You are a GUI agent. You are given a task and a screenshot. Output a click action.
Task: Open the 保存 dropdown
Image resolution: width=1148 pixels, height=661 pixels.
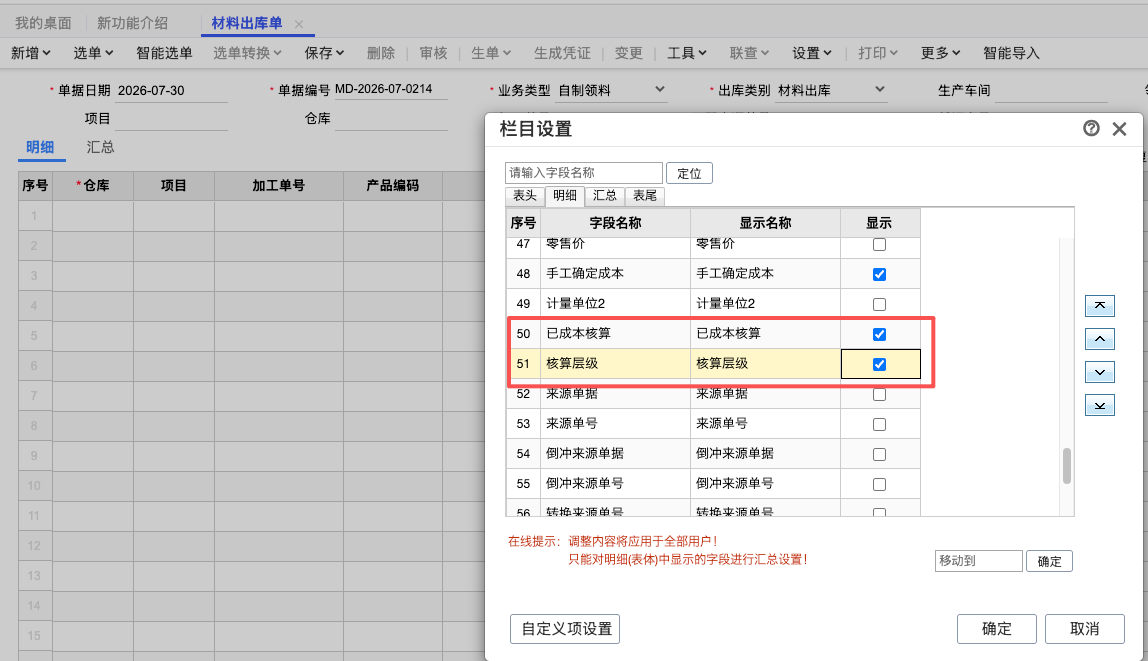[324, 53]
